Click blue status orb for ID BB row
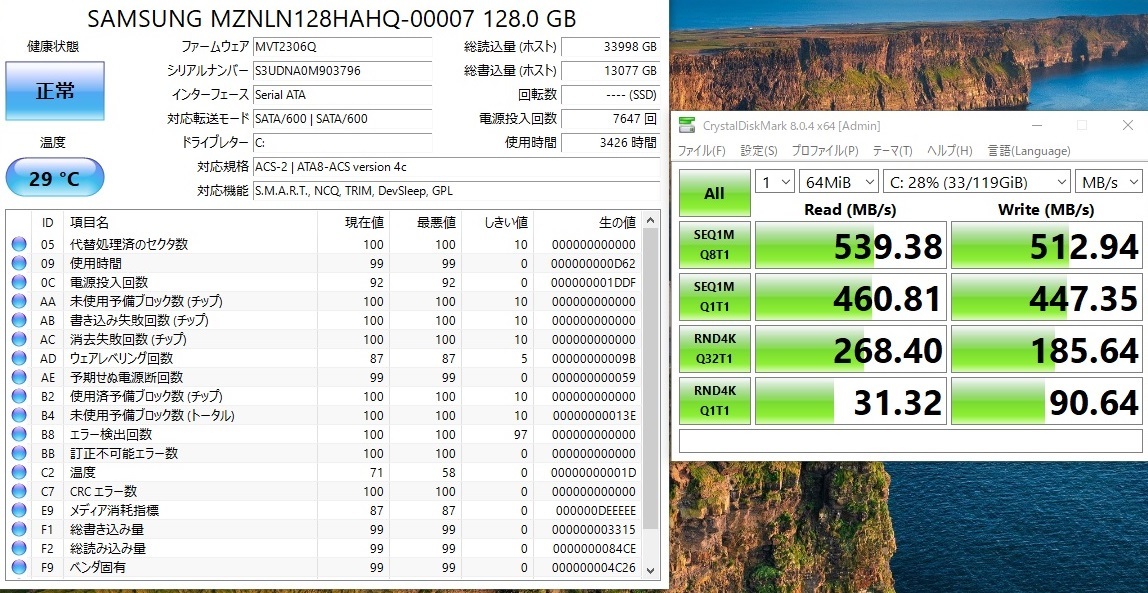This screenshot has width=1148, height=593. pos(19,454)
